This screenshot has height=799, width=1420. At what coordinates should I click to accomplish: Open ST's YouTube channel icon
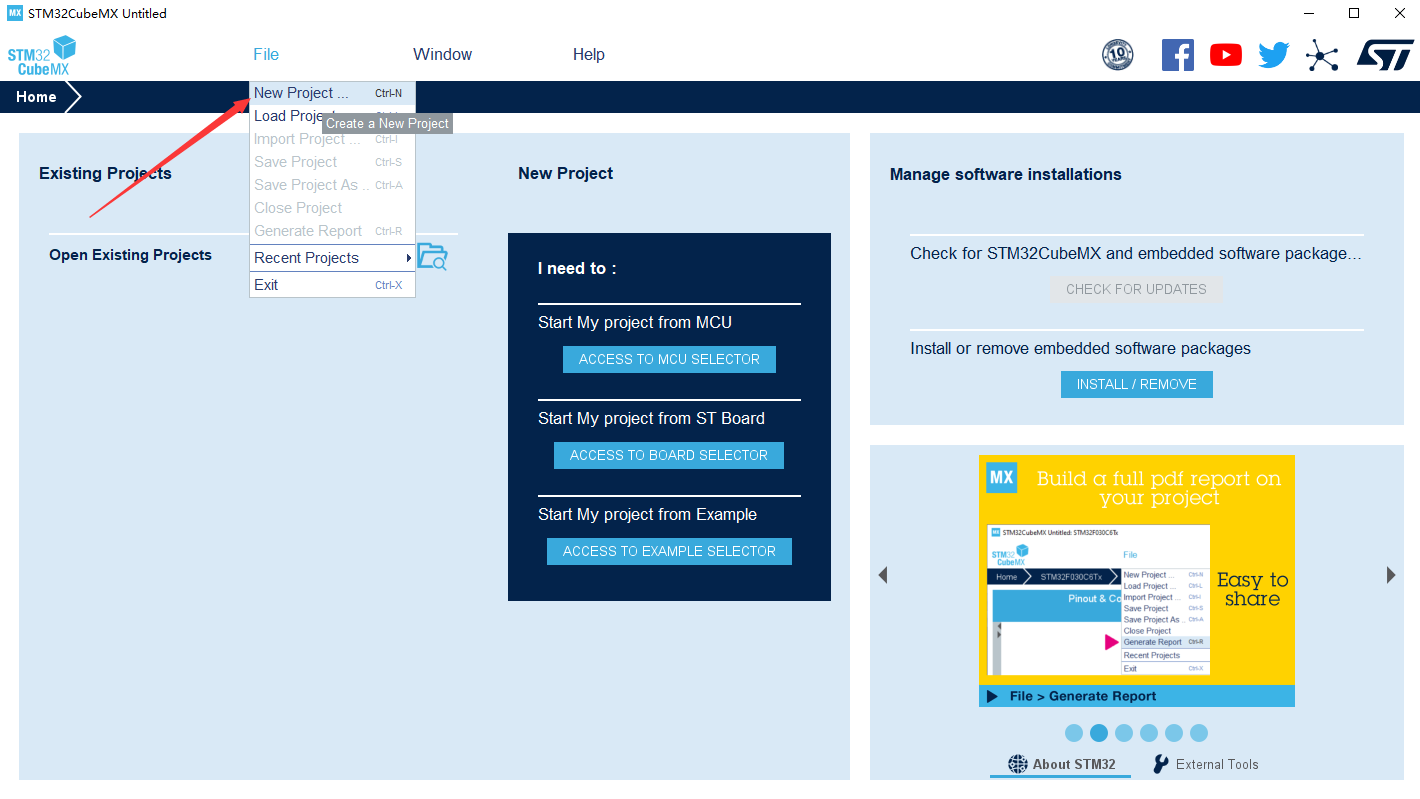pyautogui.click(x=1226, y=55)
